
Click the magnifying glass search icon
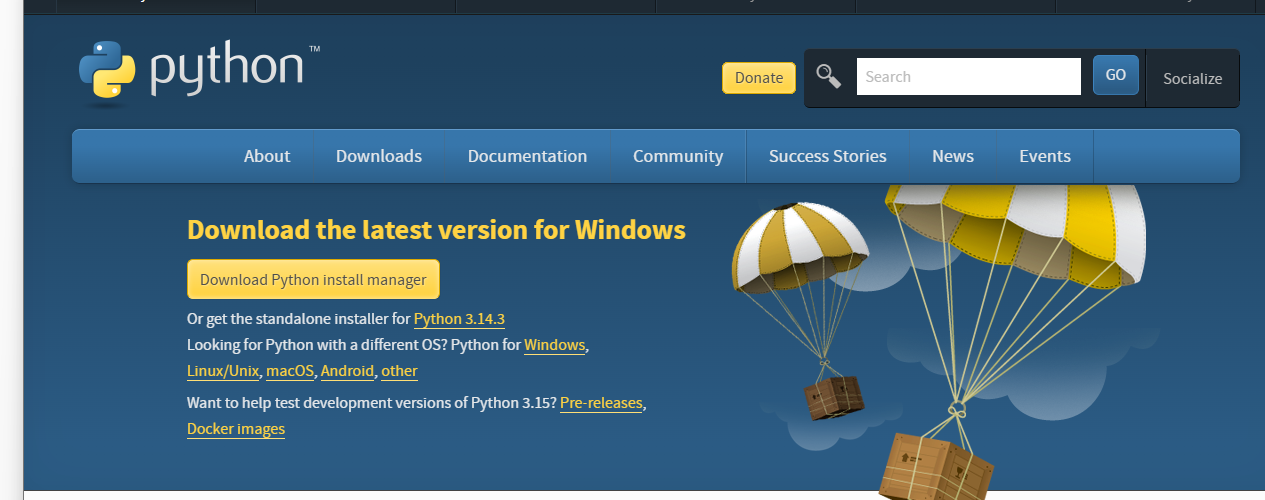(x=828, y=76)
